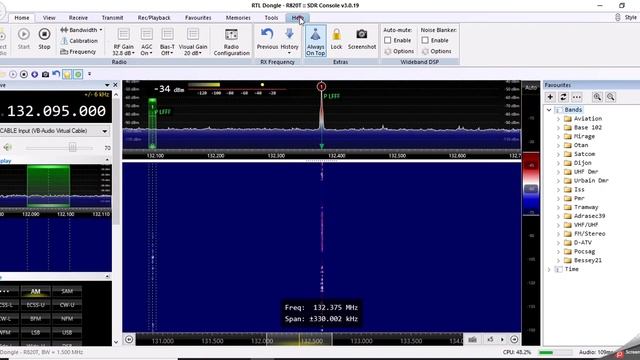
Task: Adjust the volume slider handle
Action: click(x=72, y=147)
